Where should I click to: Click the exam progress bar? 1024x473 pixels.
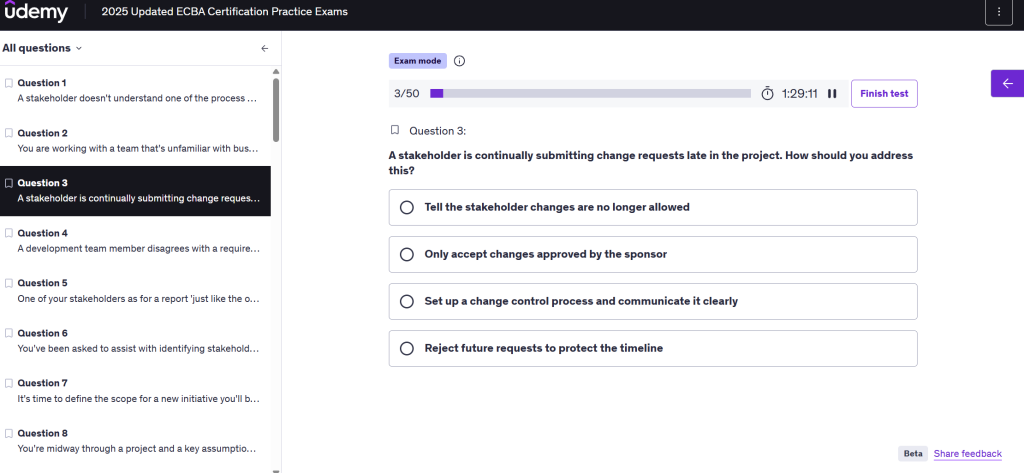tap(590, 93)
